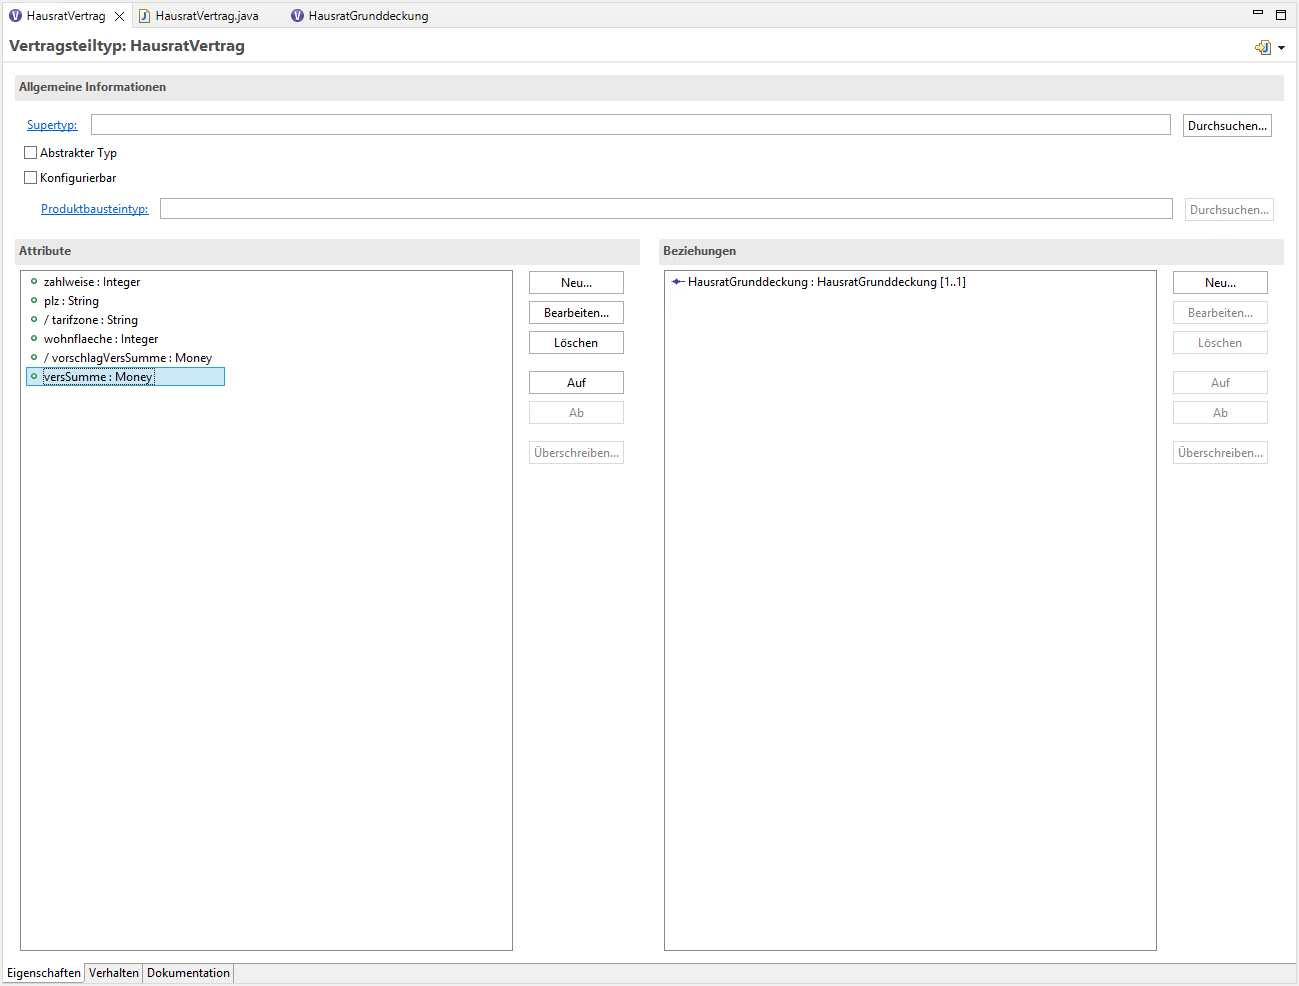
Task: Click the toolbar icon at top right of editor
Action: tap(1263, 47)
